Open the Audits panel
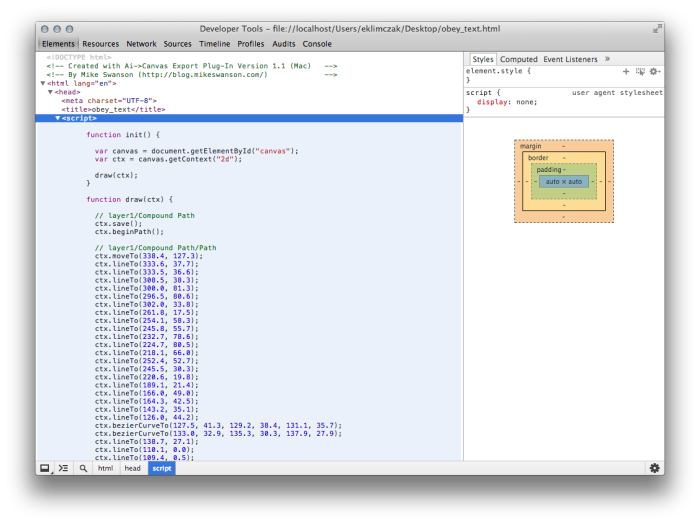Screen dimensions: 700x524 click(x=283, y=44)
